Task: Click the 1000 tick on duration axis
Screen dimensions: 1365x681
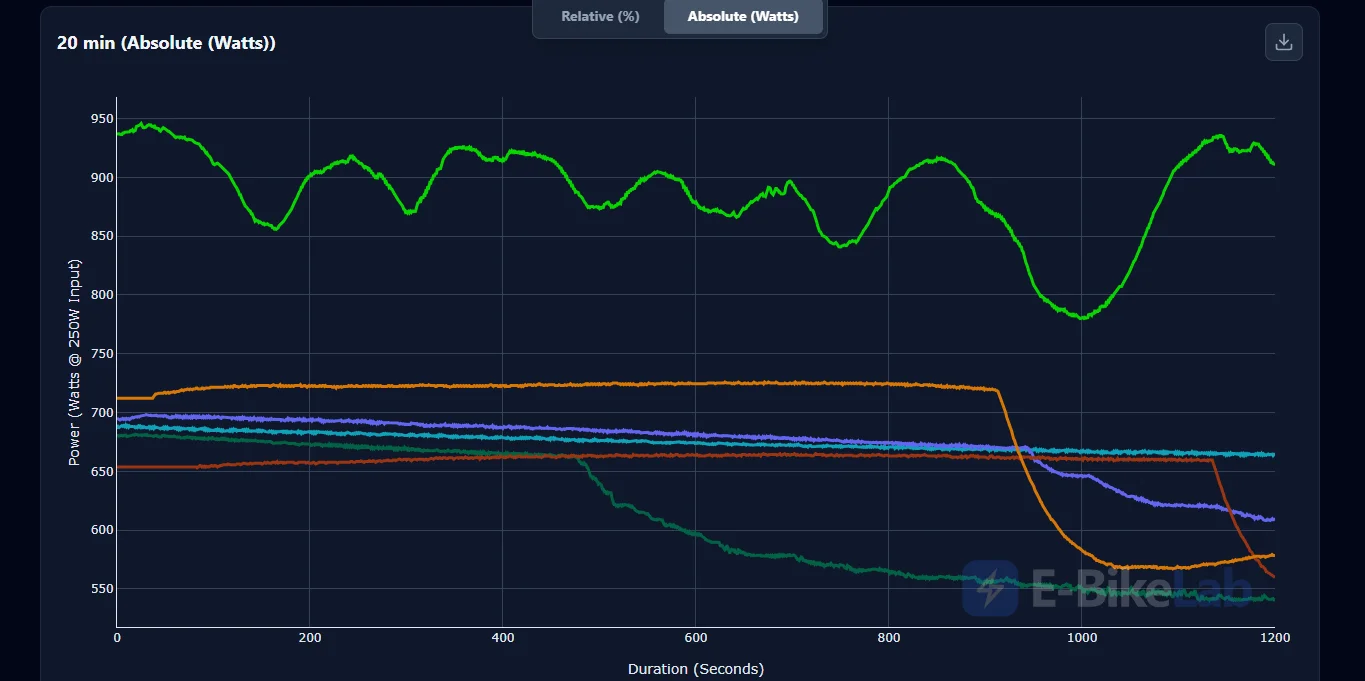Action: pos(1082,637)
